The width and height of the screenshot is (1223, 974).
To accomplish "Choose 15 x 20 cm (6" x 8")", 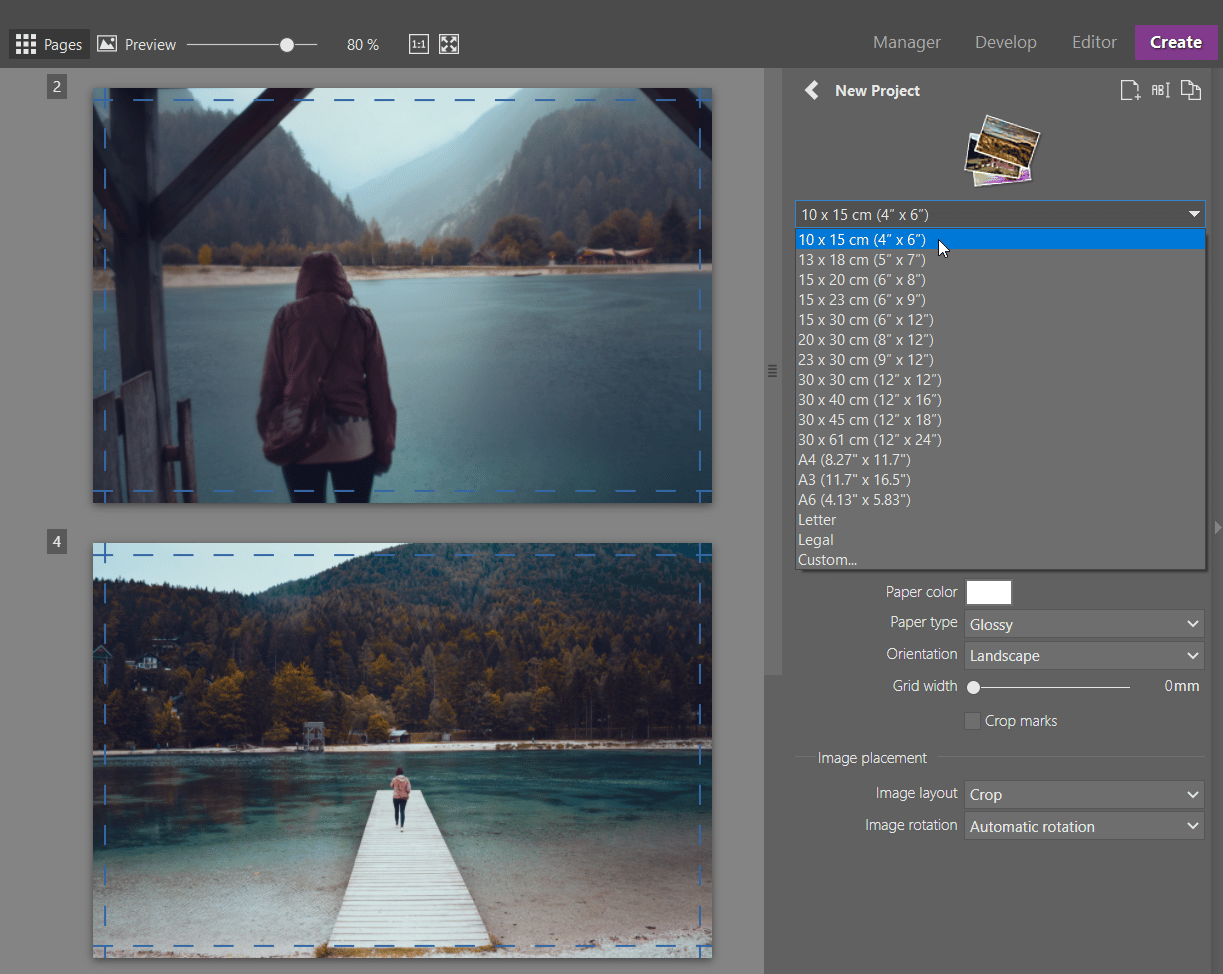I will [1000, 280].
